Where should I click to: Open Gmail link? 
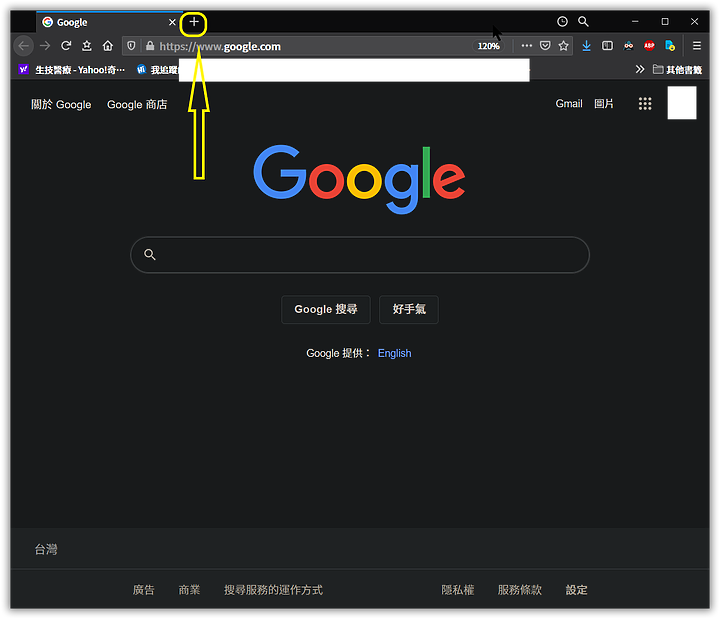[569, 104]
